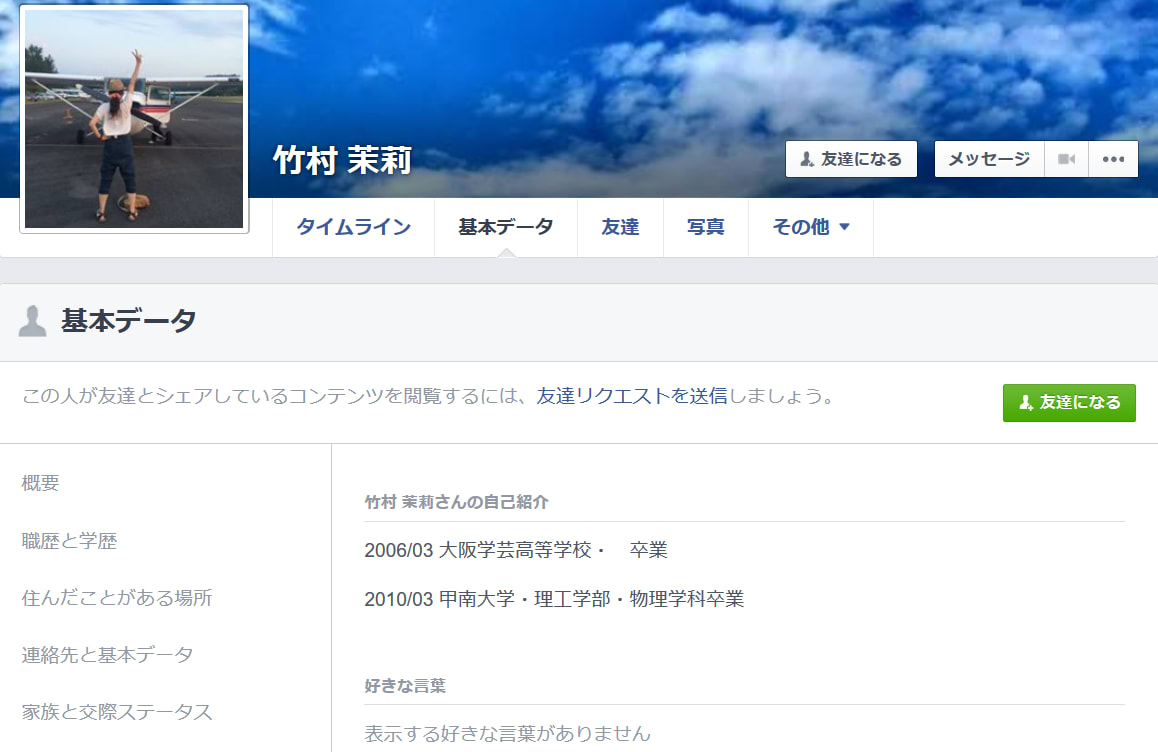Click the profile name 竹村 茉莉
The height and width of the screenshot is (752, 1158).
coord(342,160)
